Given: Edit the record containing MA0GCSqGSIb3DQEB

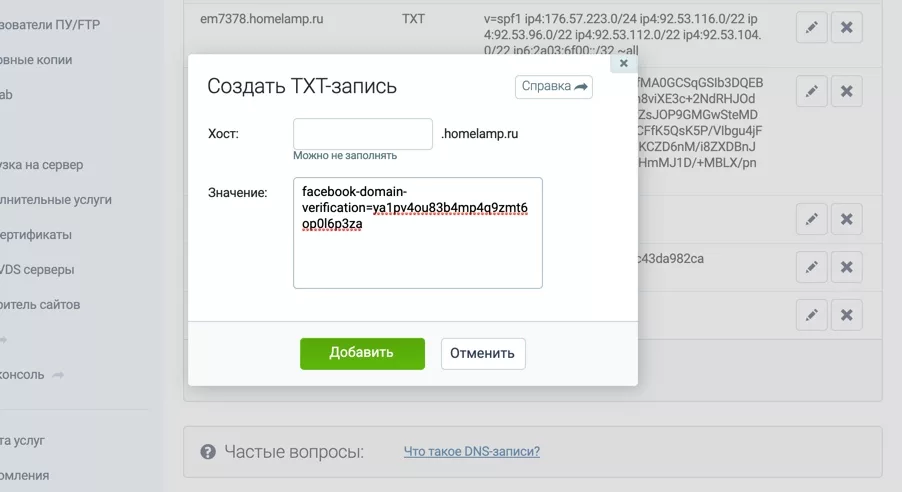Looking at the screenshot, I should click(812, 91).
